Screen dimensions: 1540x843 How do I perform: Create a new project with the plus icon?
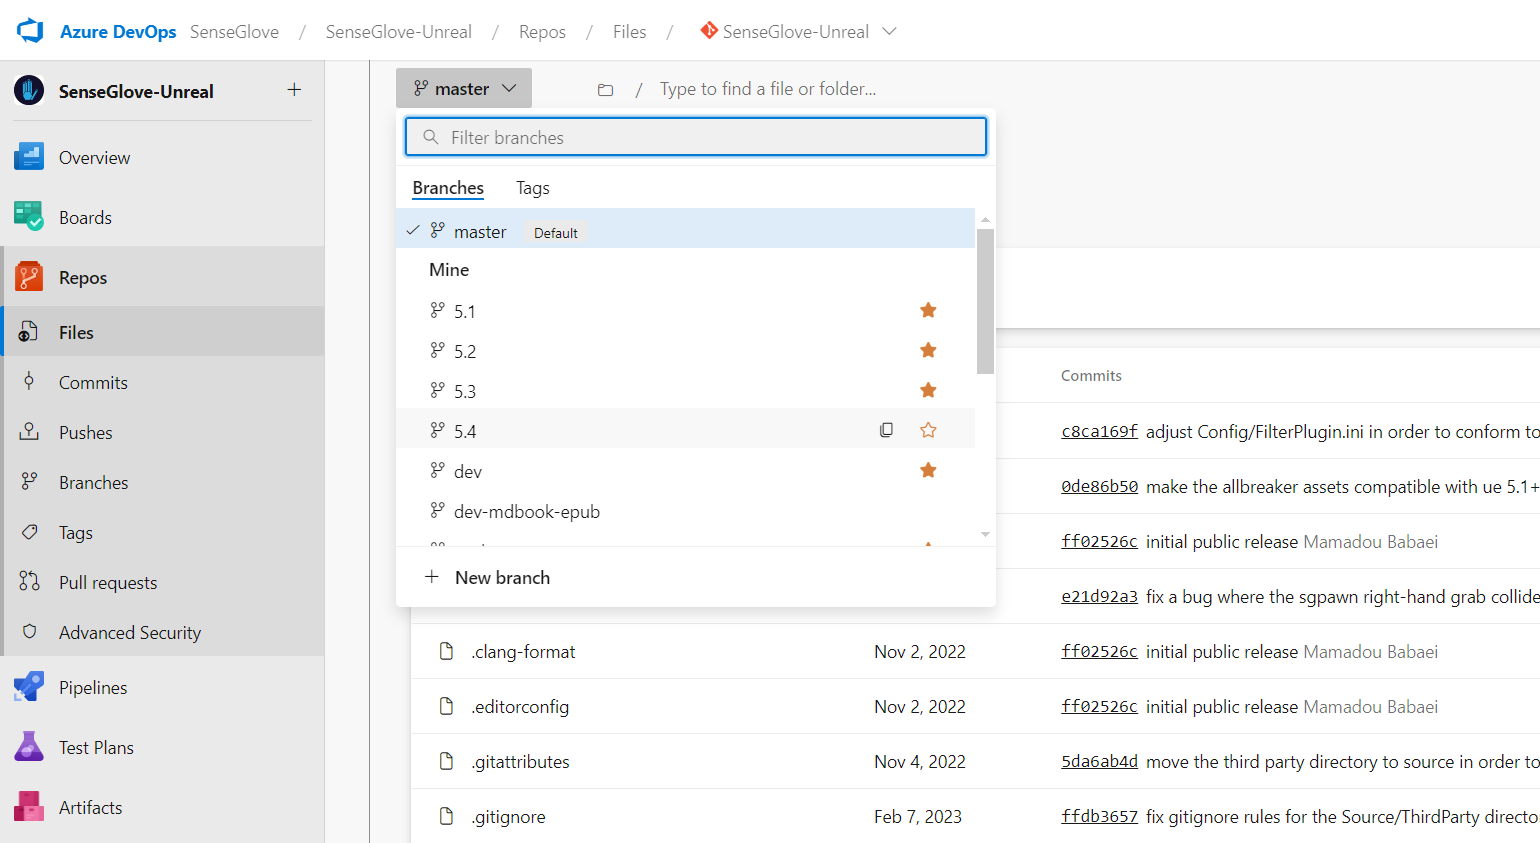coord(294,89)
